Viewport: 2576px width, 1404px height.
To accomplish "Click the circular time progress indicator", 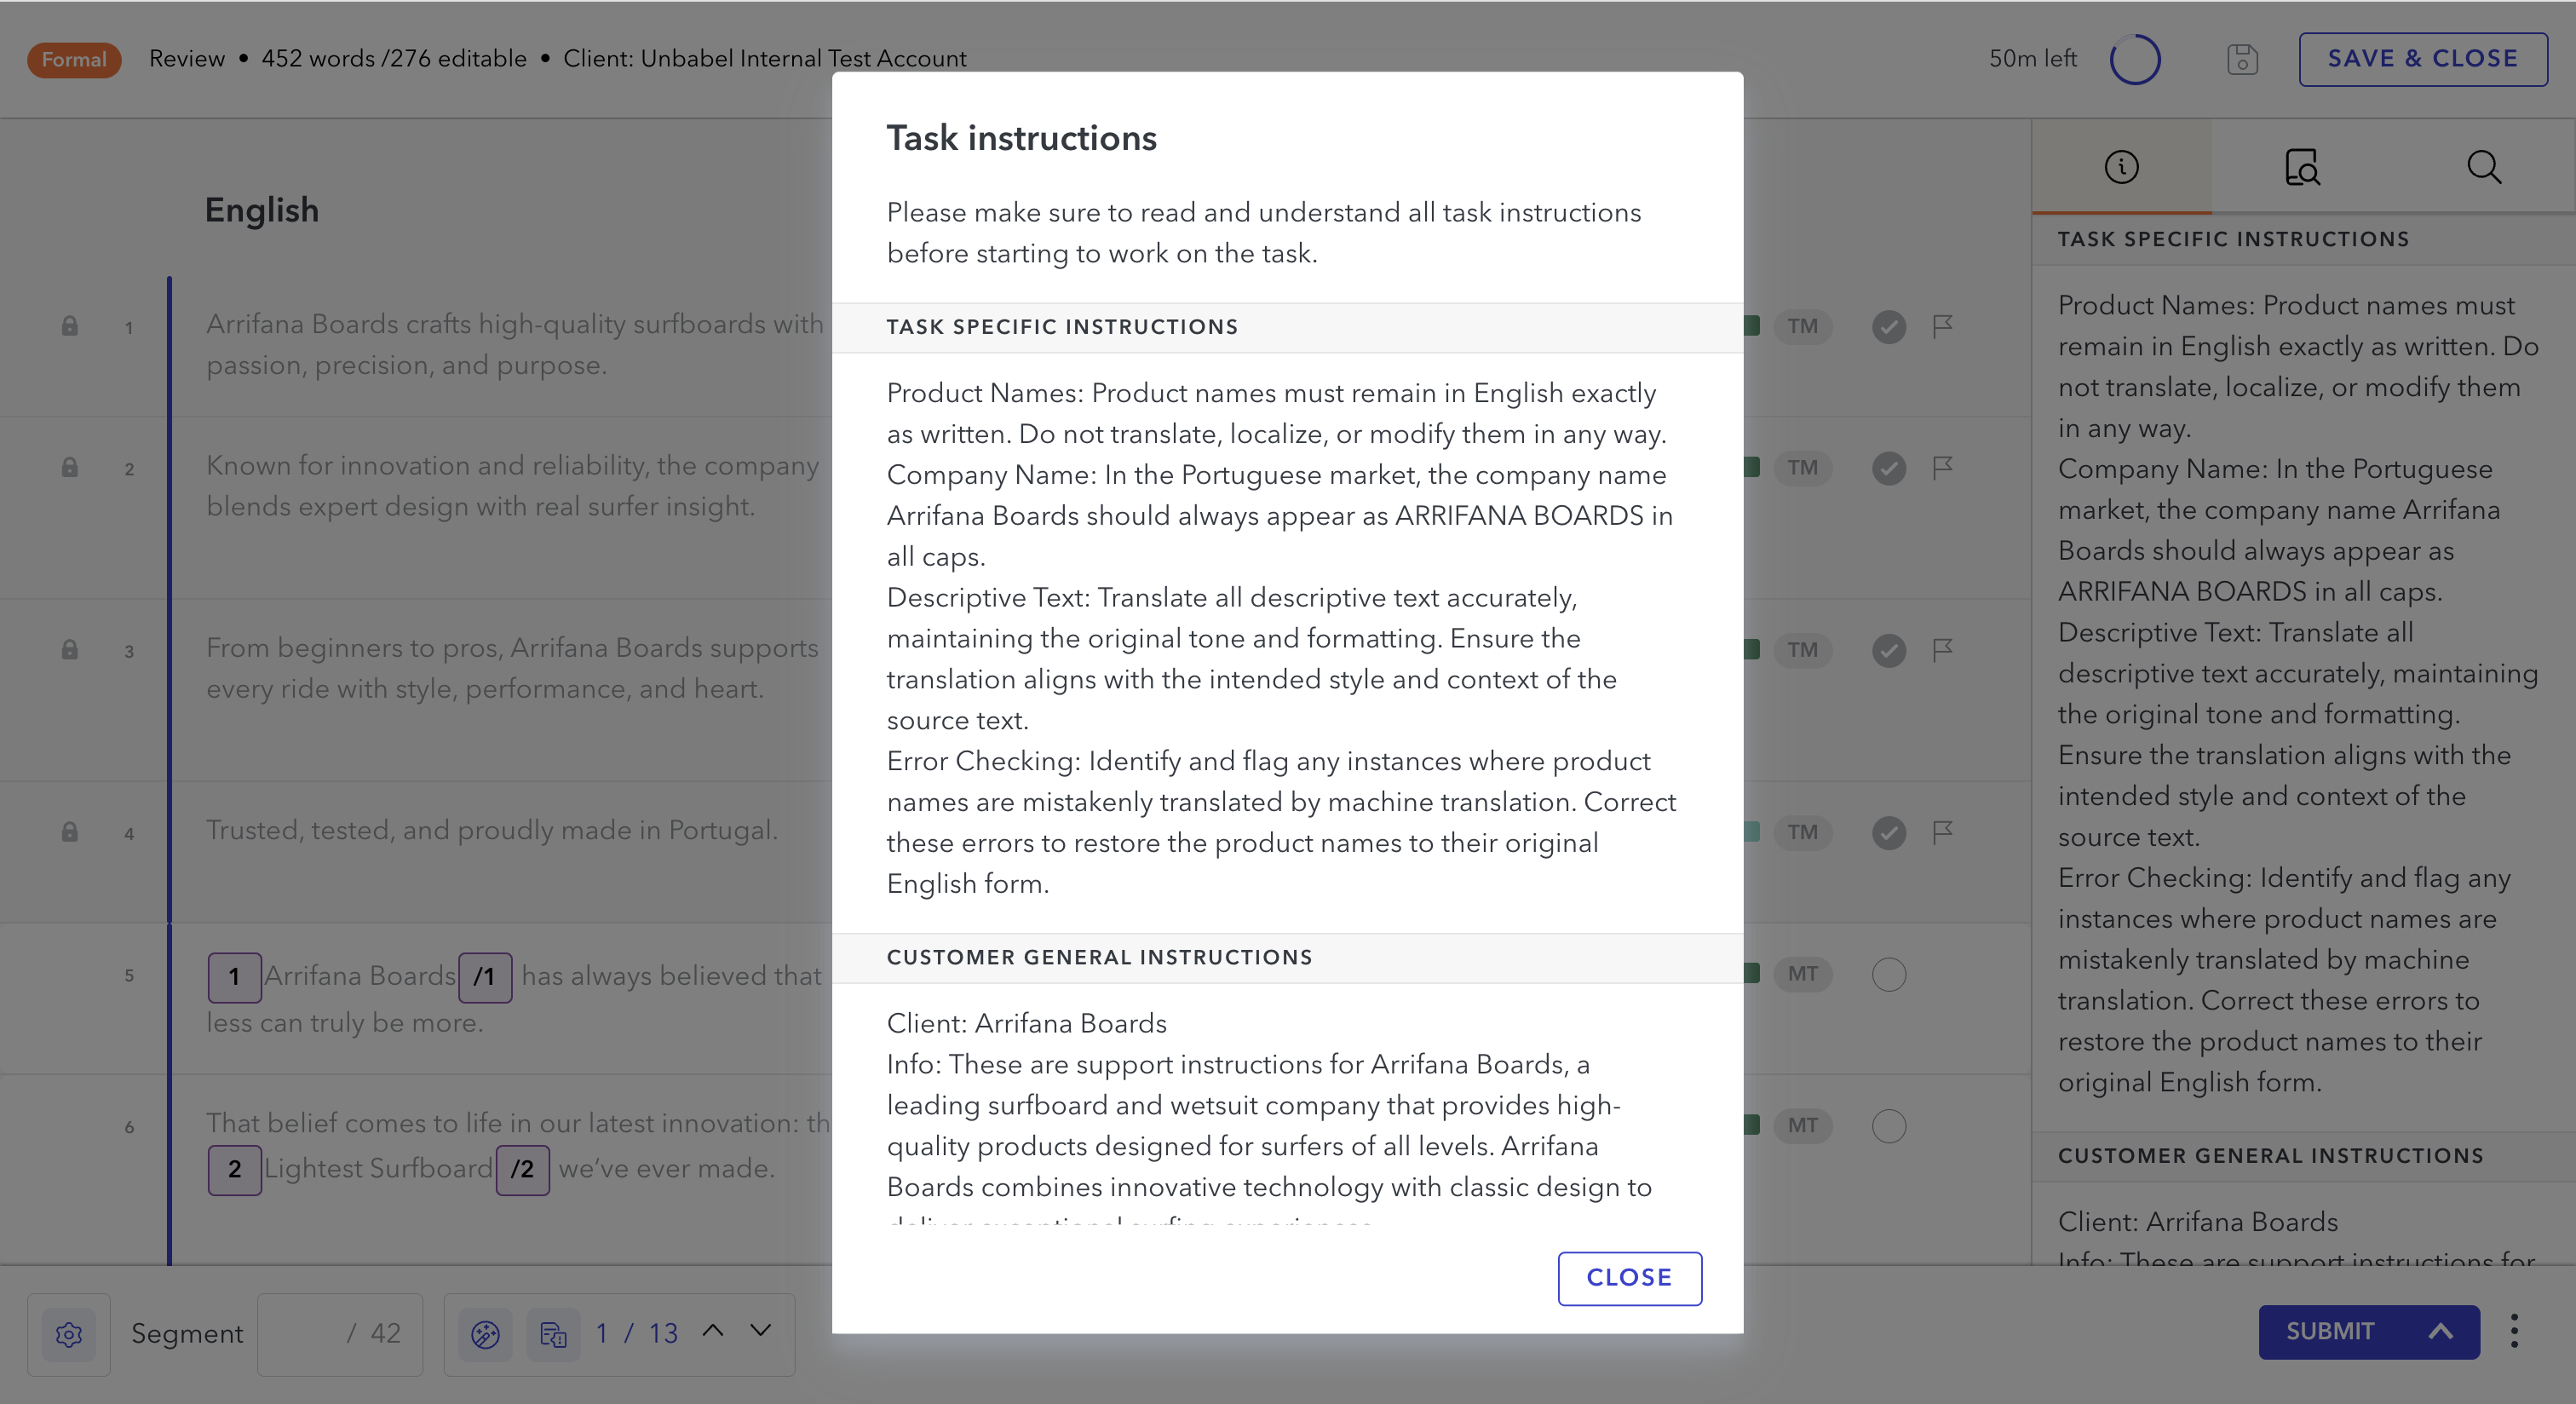I will [2134, 59].
